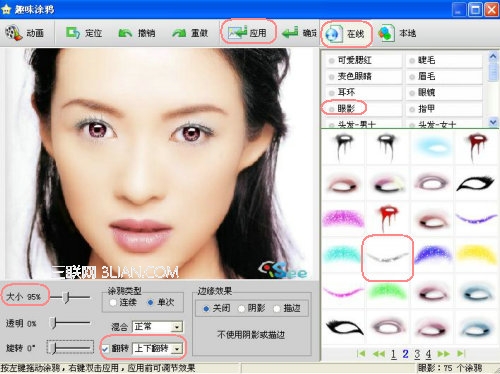This screenshot has height=374, width=500.
Task: Select the 可爱腮红 category
Action: coord(363,60)
